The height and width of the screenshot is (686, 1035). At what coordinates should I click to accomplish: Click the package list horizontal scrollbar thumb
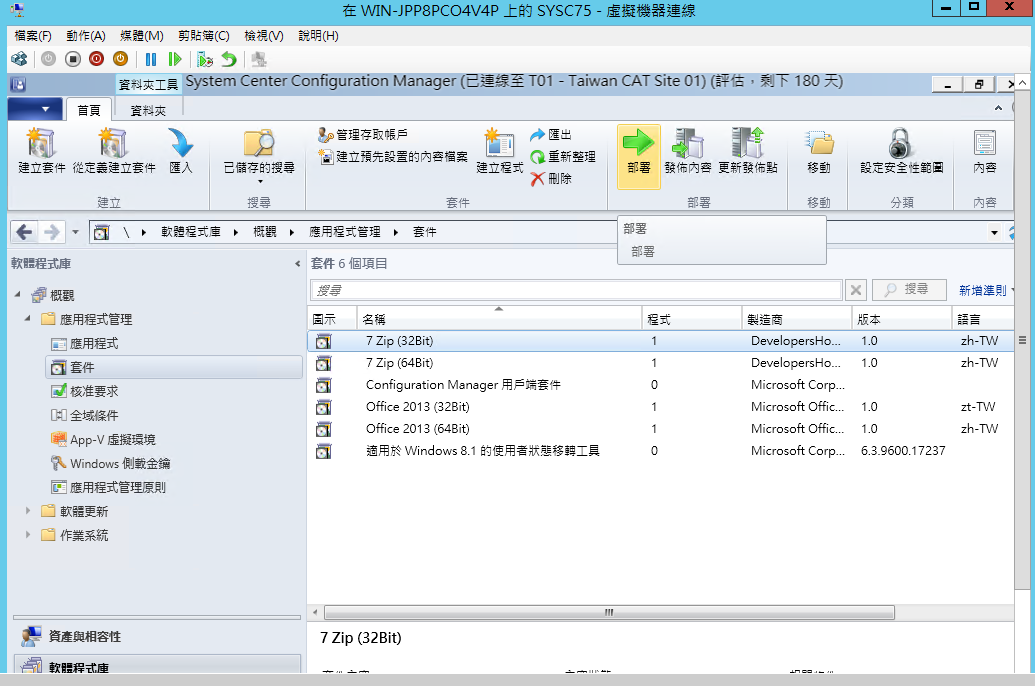pos(609,612)
